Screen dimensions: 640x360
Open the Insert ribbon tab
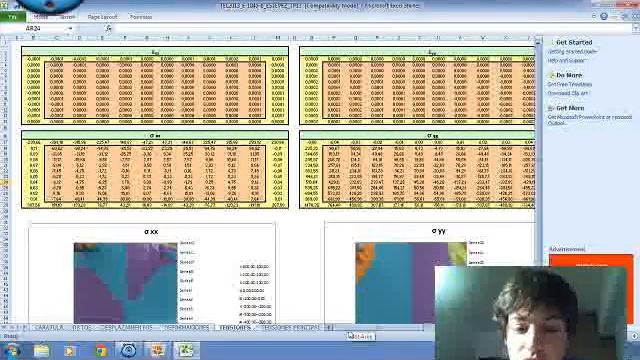tap(67, 17)
